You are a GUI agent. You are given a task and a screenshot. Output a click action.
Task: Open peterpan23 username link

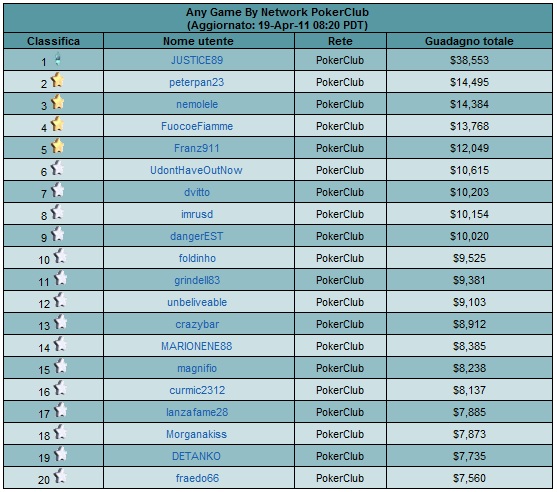point(197,82)
